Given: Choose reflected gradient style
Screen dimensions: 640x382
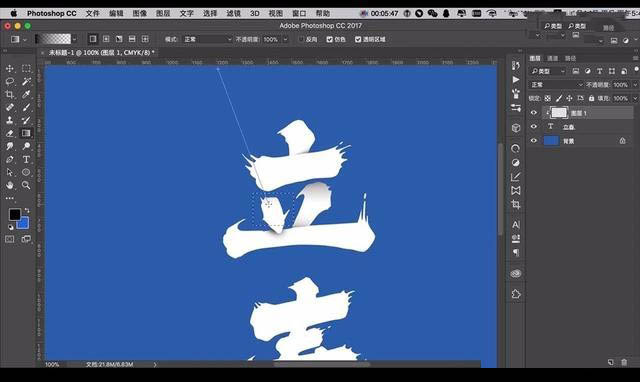Looking at the screenshot, I should point(132,39).
